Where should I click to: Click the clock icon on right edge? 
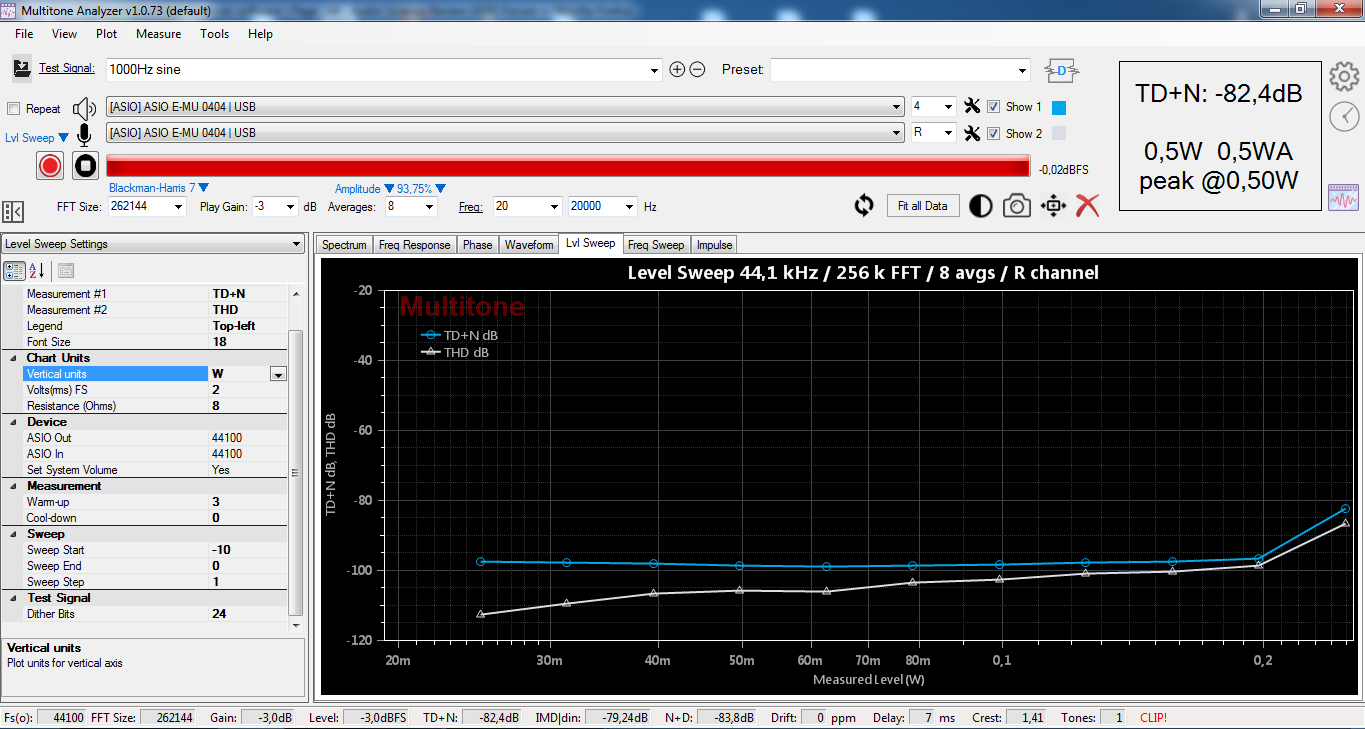(x=1344, y=117)
